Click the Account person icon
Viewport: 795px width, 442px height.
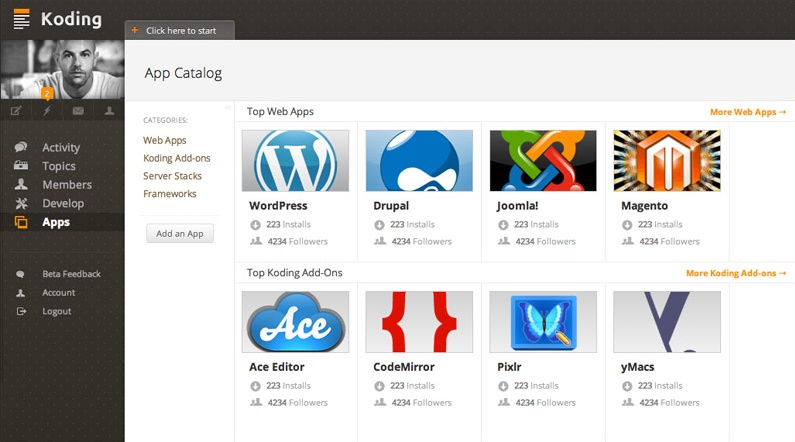20,293
